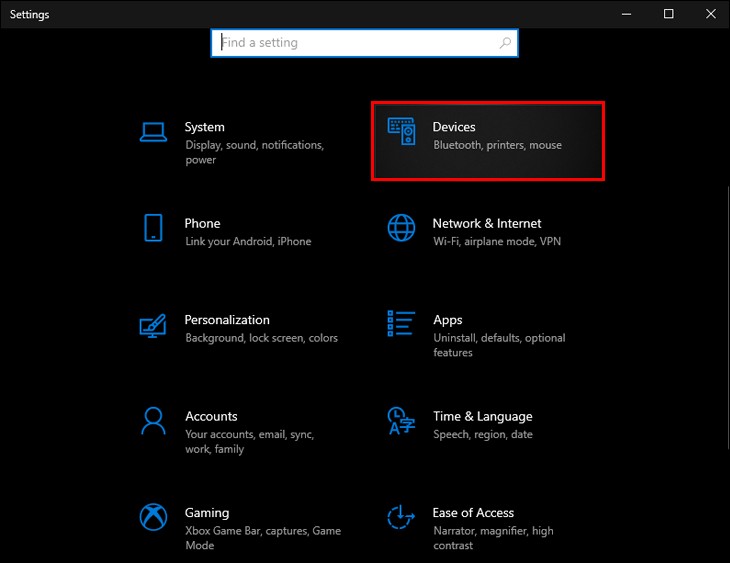Image resolution: width=730 pixels, height=563 pixels.
Task: Close the Settings window
Action: click(710, 14)
